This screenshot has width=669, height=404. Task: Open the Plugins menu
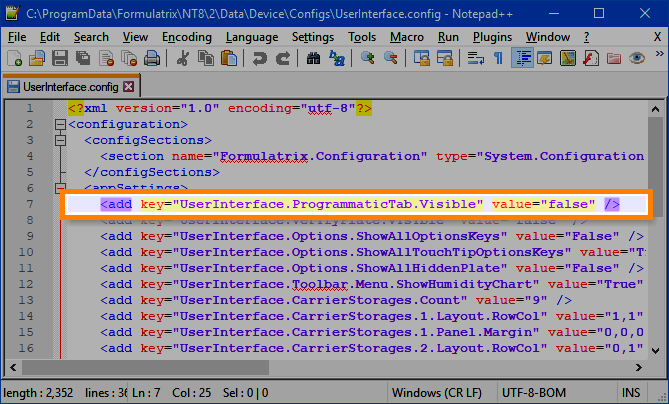click(x=490, y=37)
